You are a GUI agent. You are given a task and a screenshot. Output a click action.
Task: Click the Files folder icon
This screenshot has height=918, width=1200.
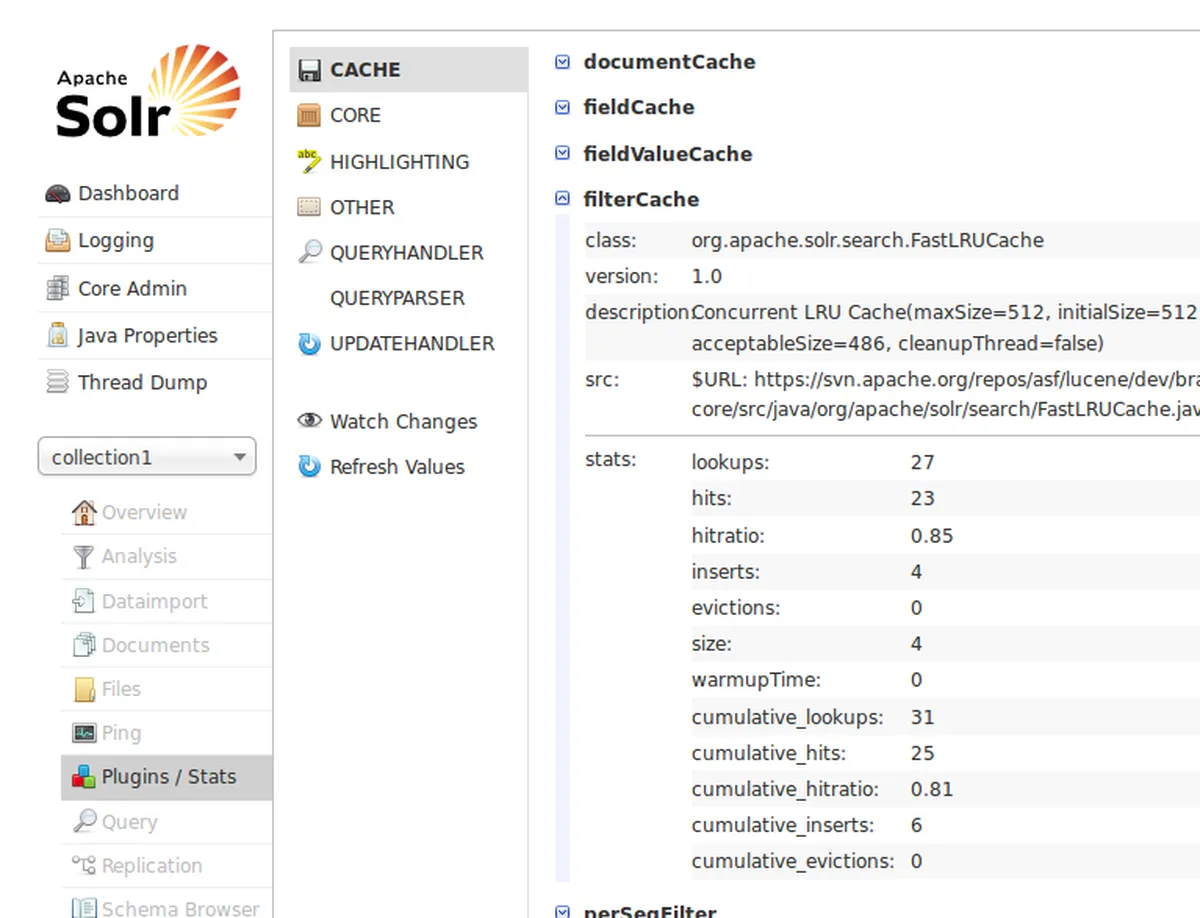(84, 689)
